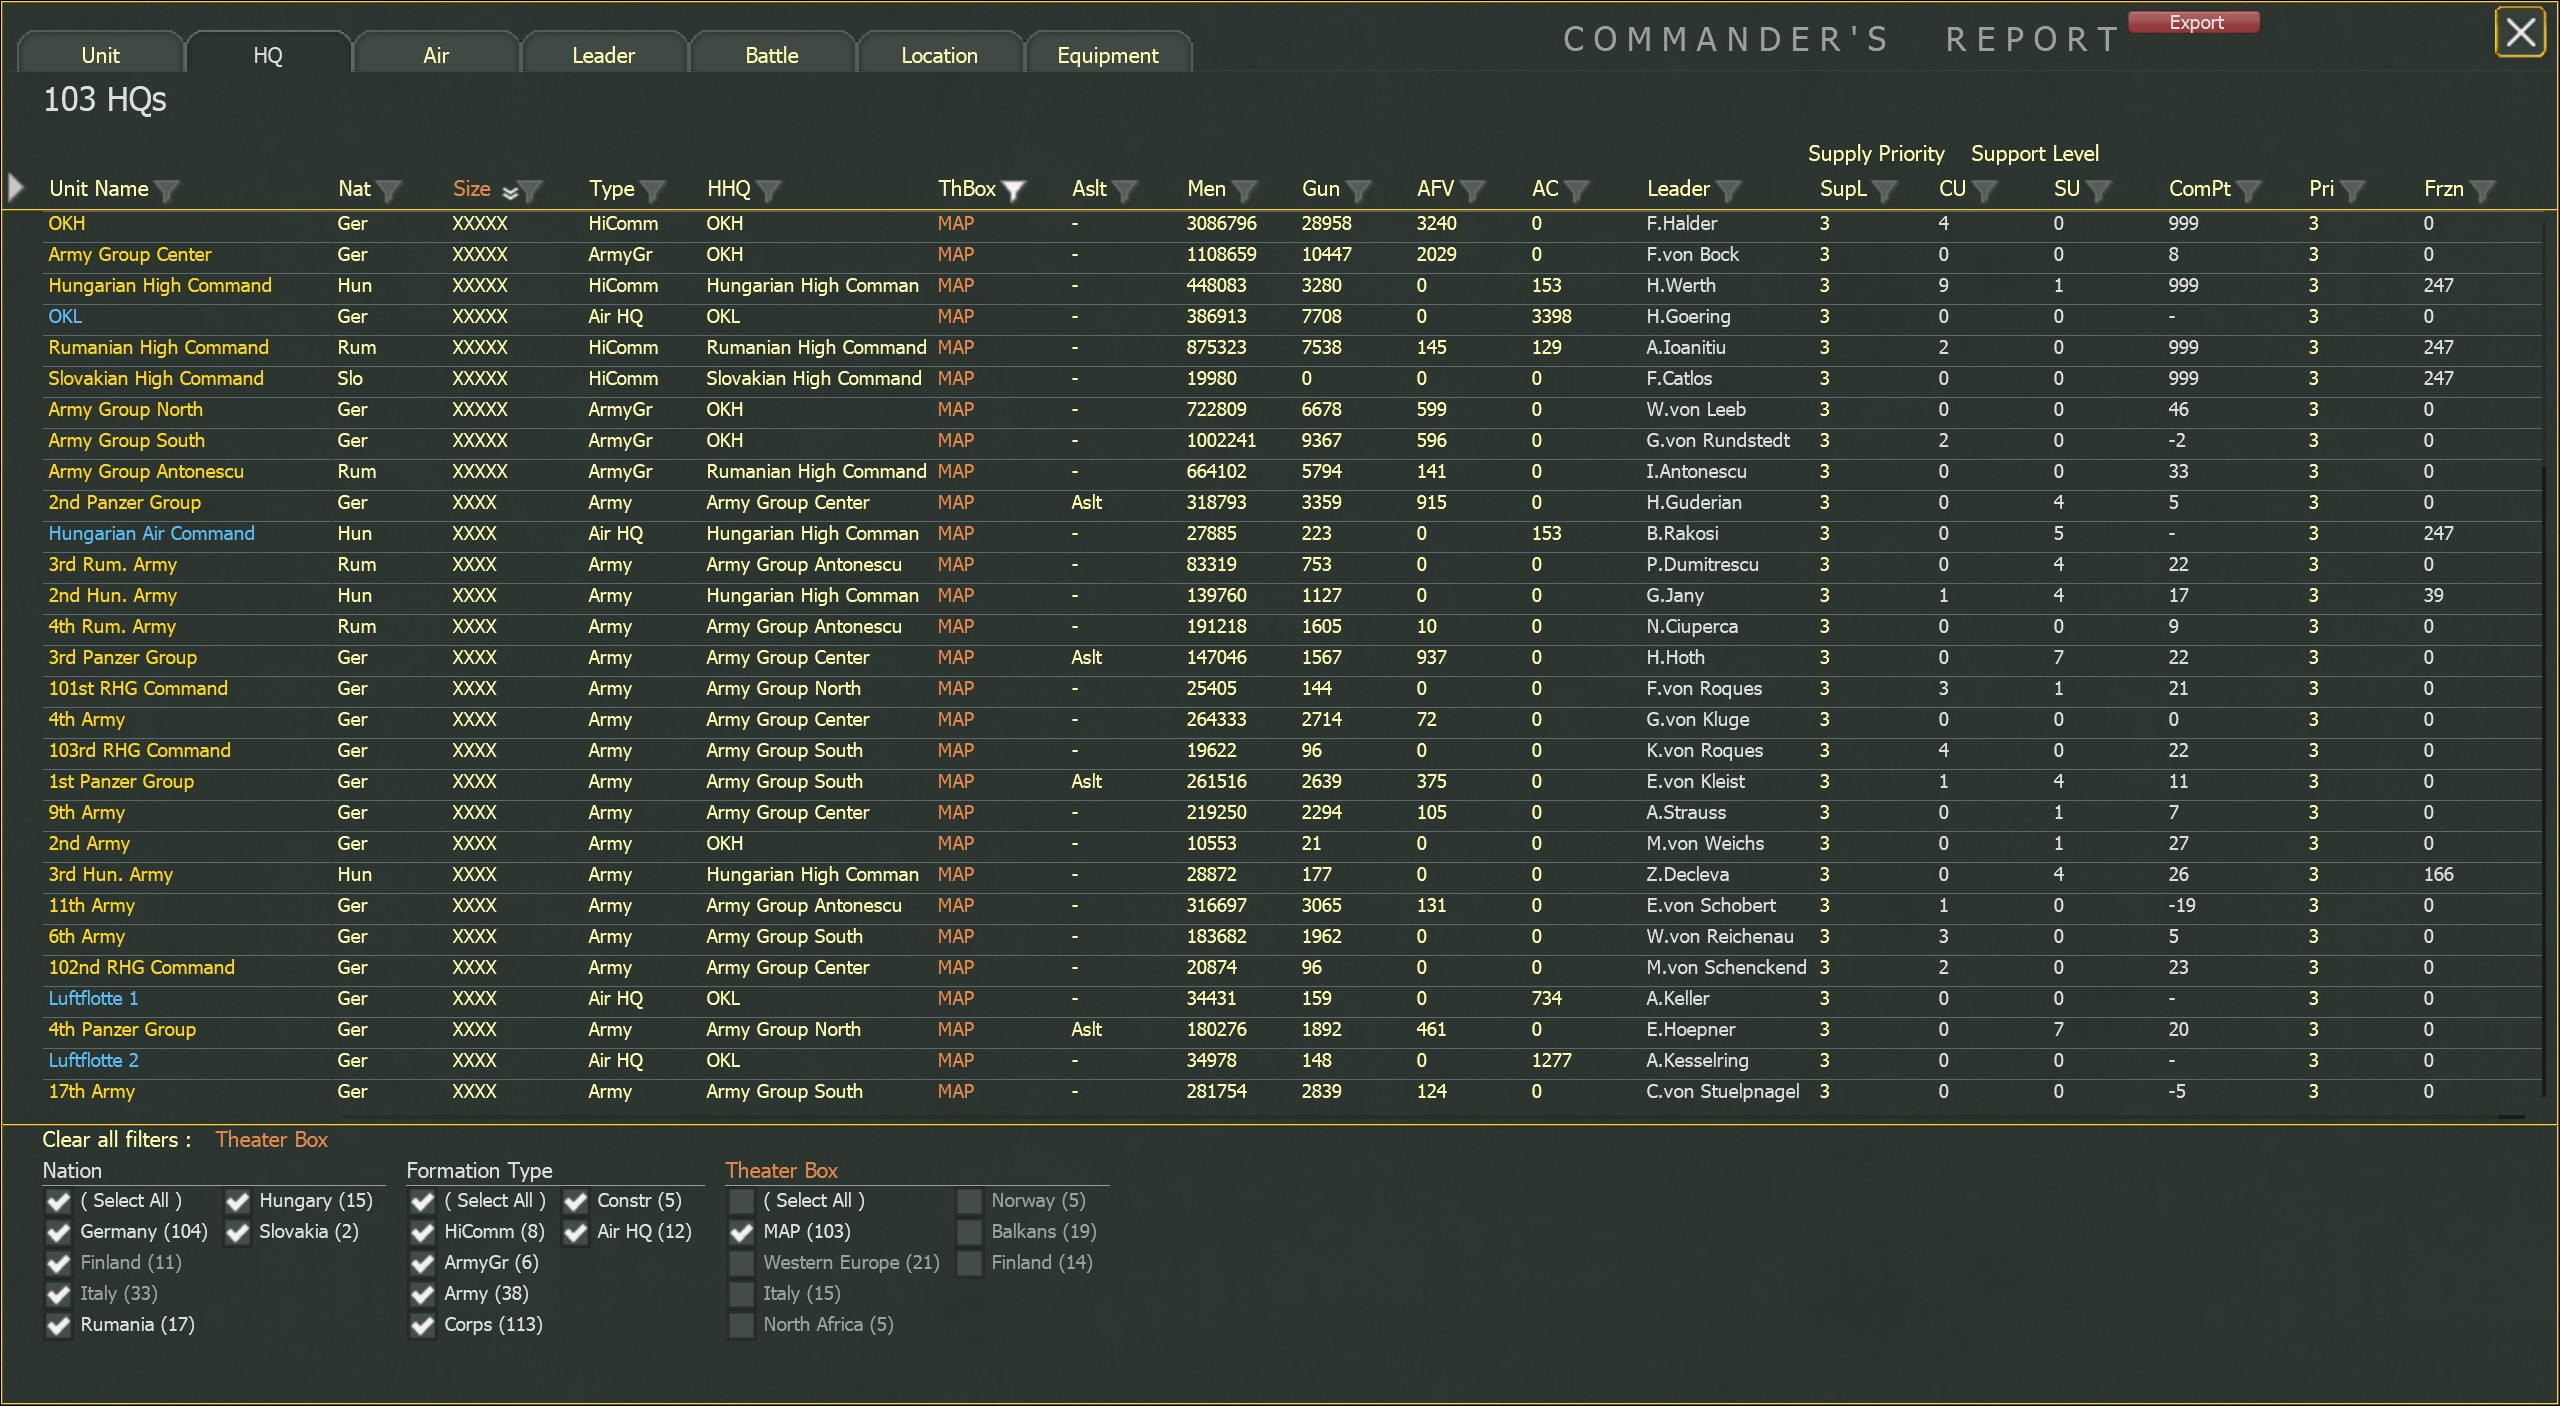The image size is (2560, 1406).
Task: Open the OKH unit link
Action: (67, 223)
